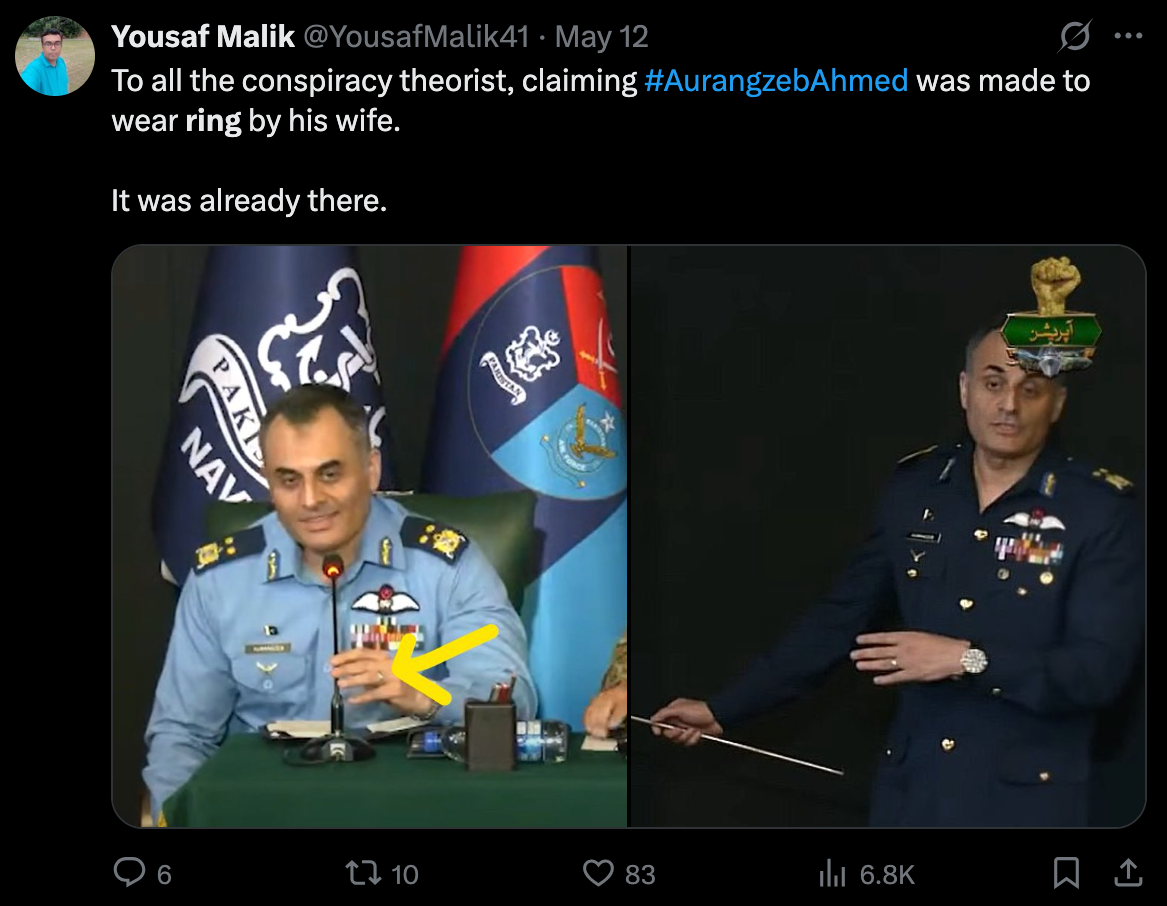Open the reply composer via the speech bubble icon
Viewport: 1167px width, 906px height.
tap(130, 873)
